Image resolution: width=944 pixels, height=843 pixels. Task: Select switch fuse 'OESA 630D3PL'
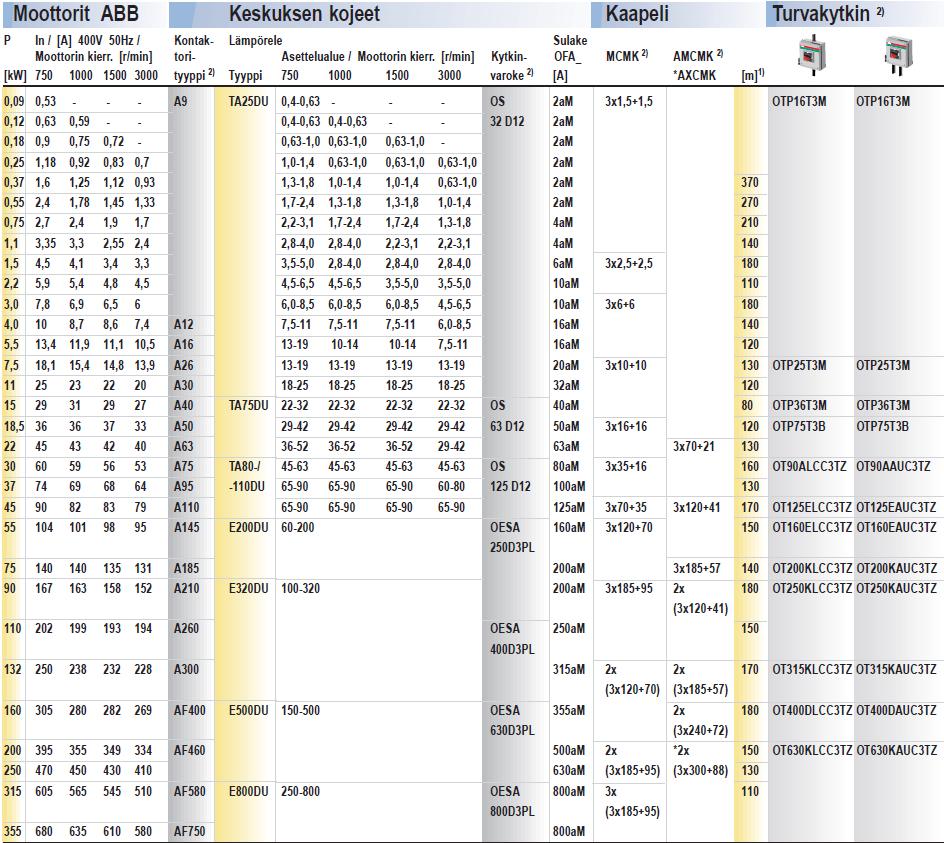pyautogui.click(x=512, y=720)
